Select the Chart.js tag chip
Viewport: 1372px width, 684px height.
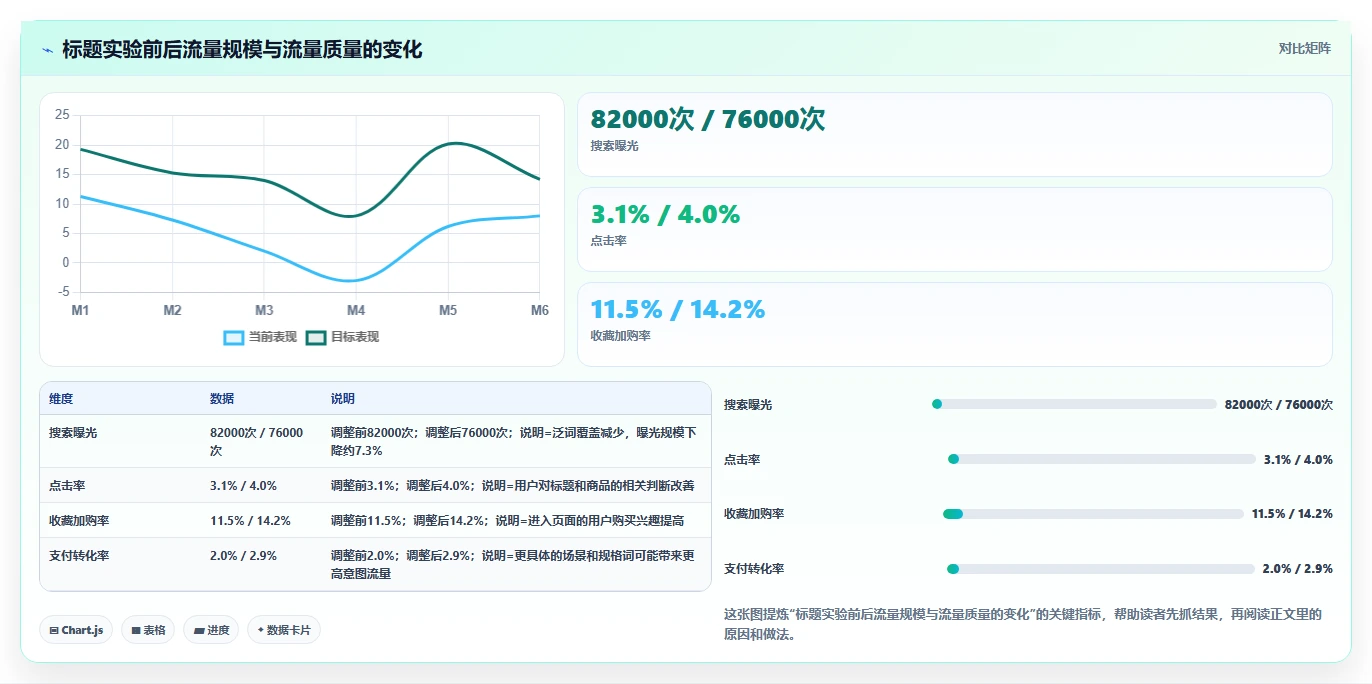point(76,630)
